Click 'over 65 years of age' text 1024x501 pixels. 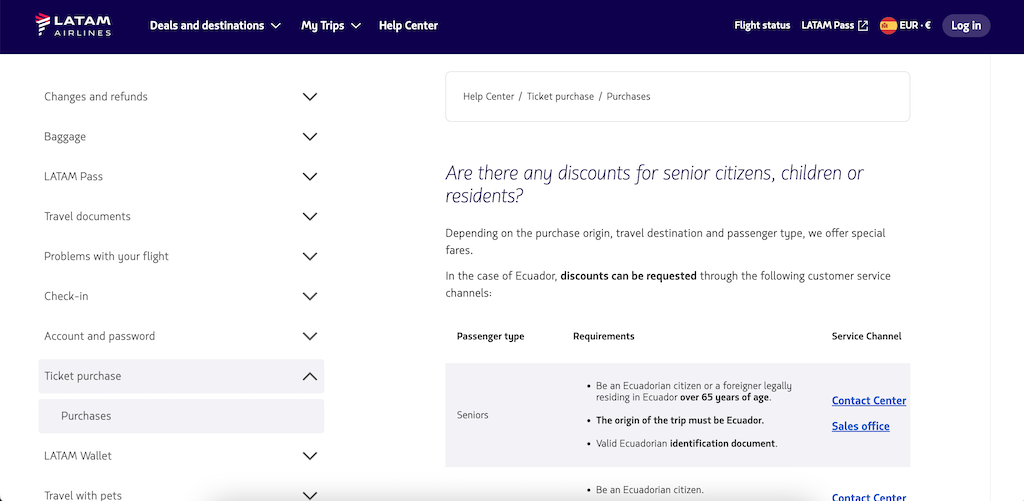pyautogui.click(x=726, y=397)
